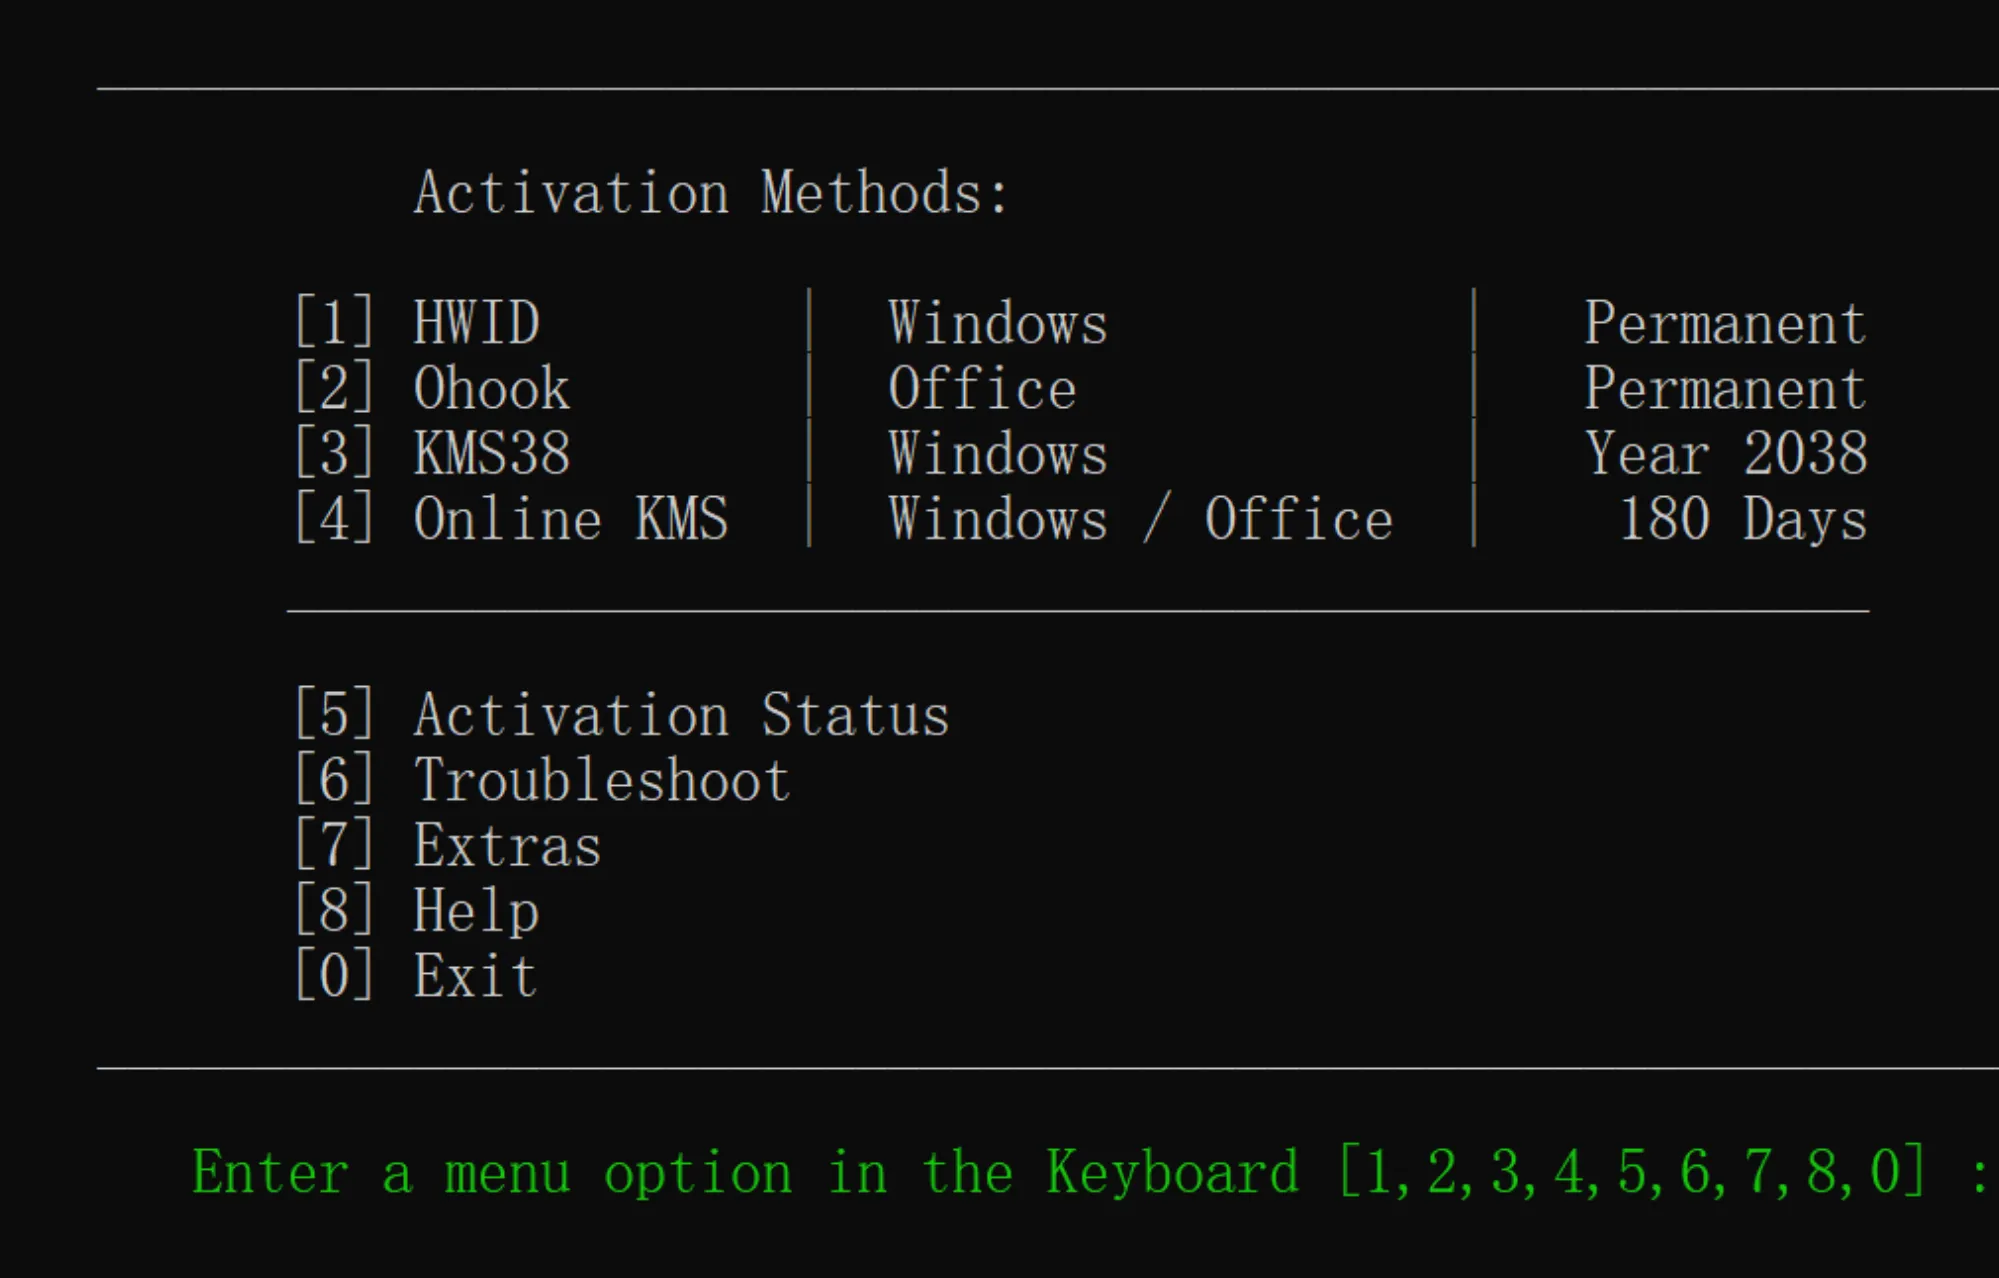Open the Activation Status entry

tap(681, 715)
